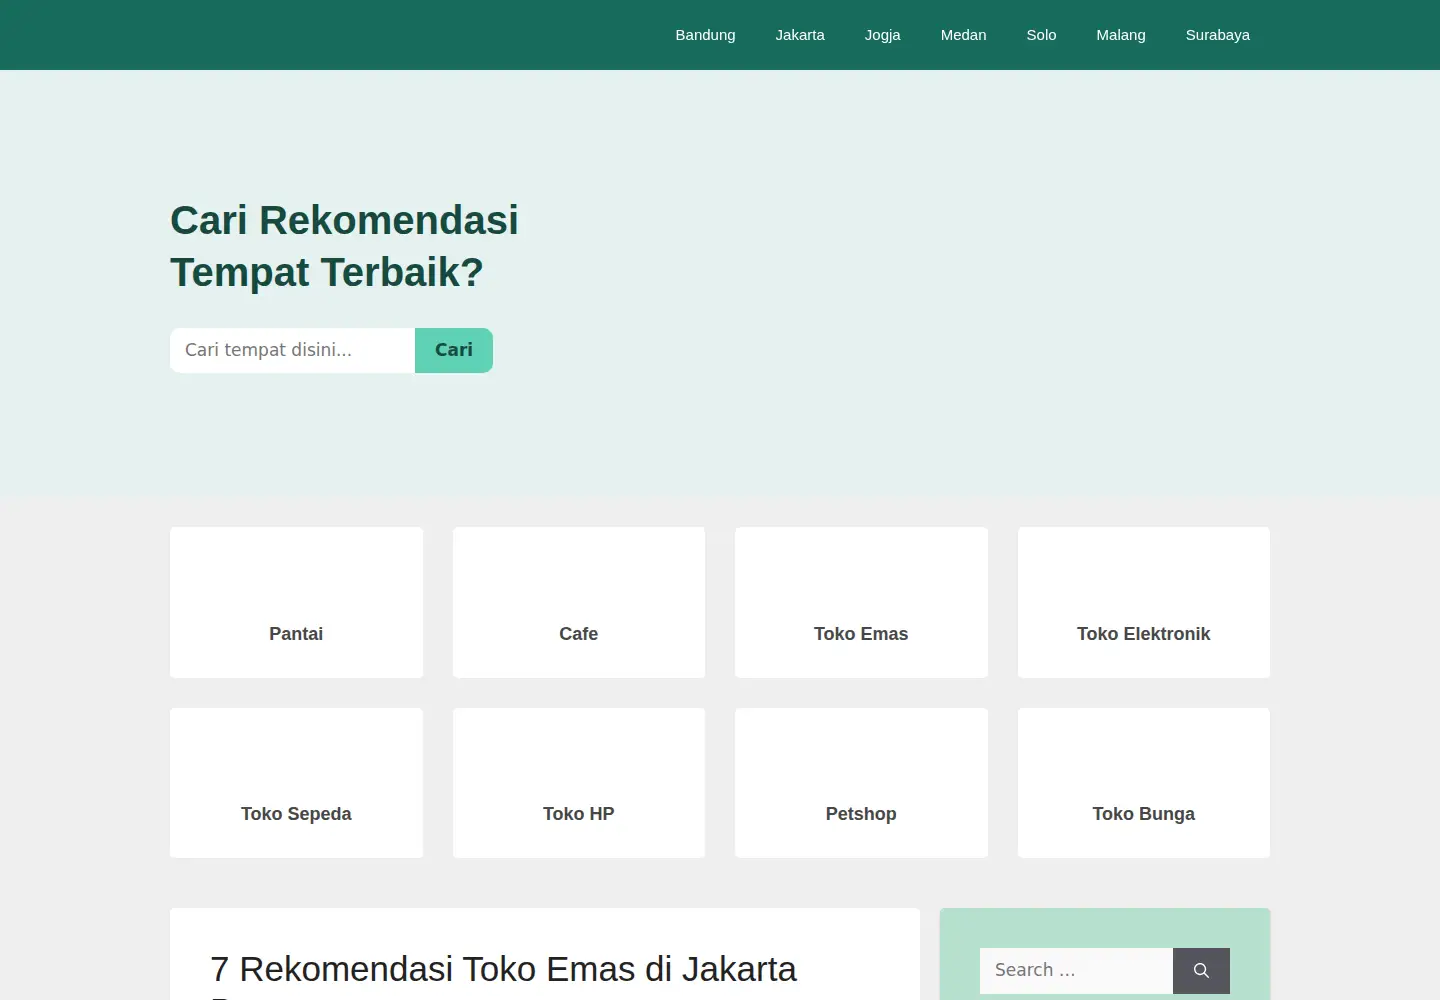
Task: Go to the Jogja menu item
Action: pos(883,35)
